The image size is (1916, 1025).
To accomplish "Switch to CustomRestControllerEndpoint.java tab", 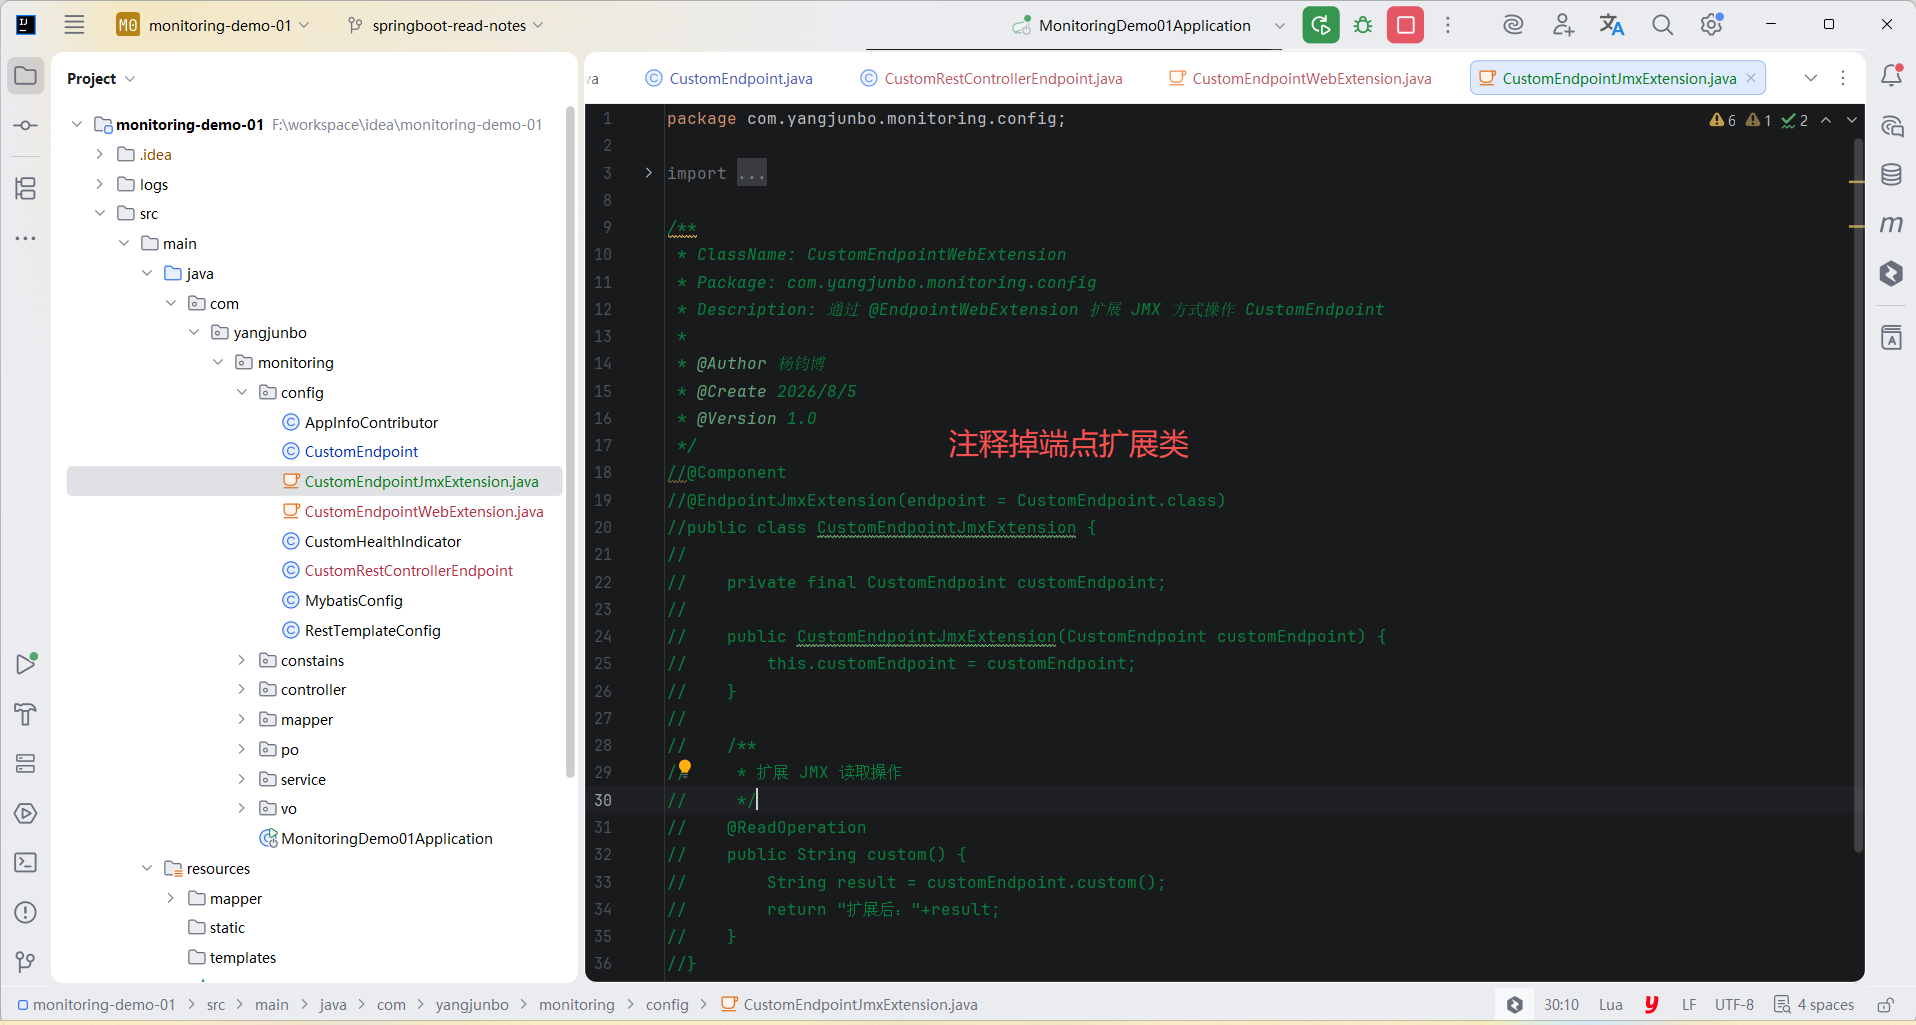I will [x=992, y=78].
